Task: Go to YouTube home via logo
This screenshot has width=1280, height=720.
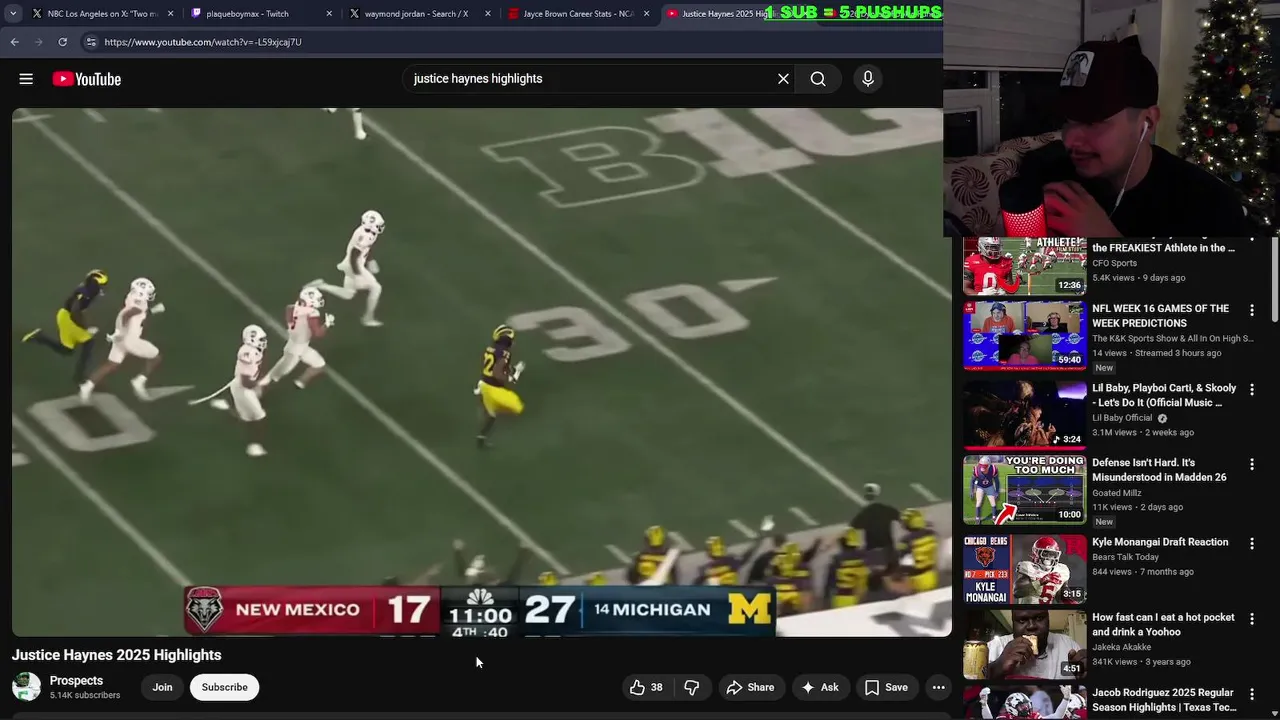Action: [87, 79]
